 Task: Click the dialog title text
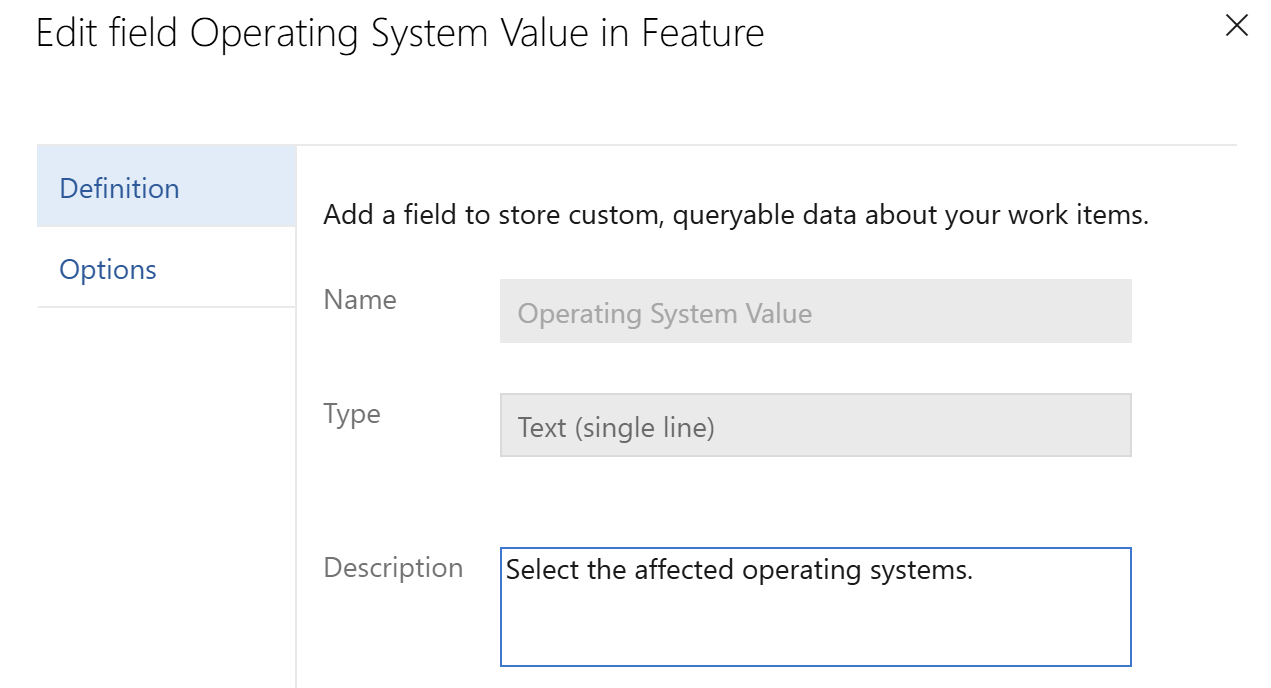point(400,34)
